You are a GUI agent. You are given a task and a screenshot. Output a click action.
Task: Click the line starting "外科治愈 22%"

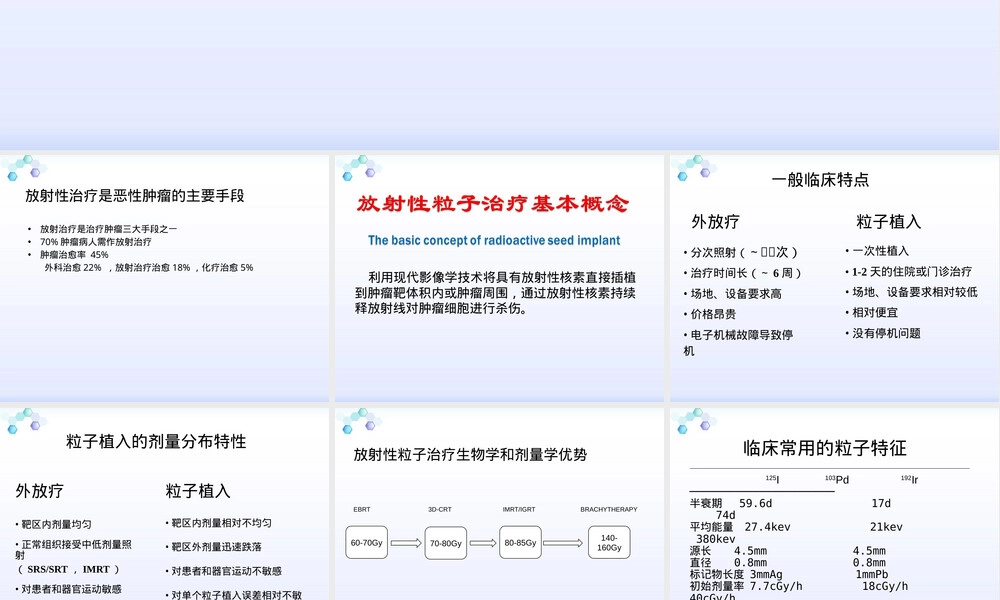tap(149, 268)
